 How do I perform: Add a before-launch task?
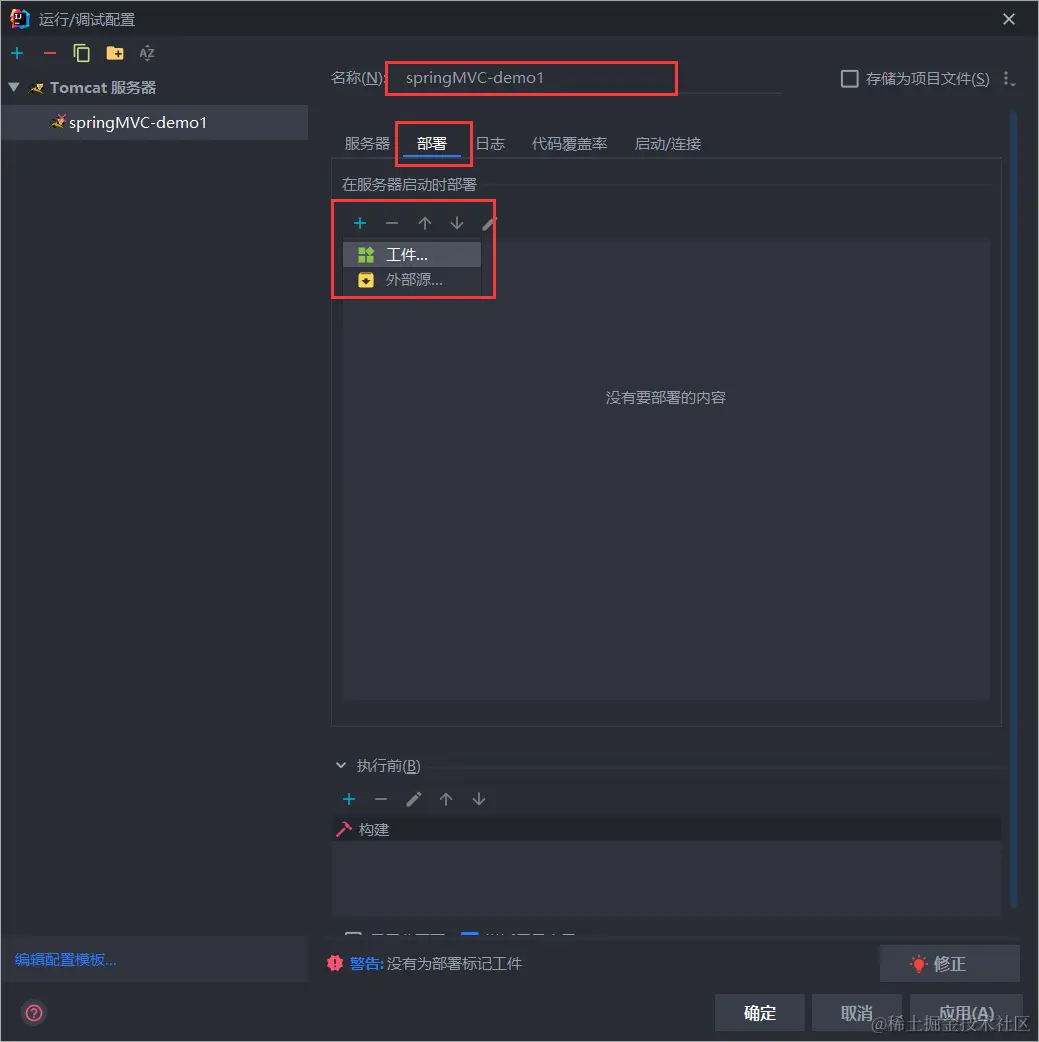click(349, 799)
